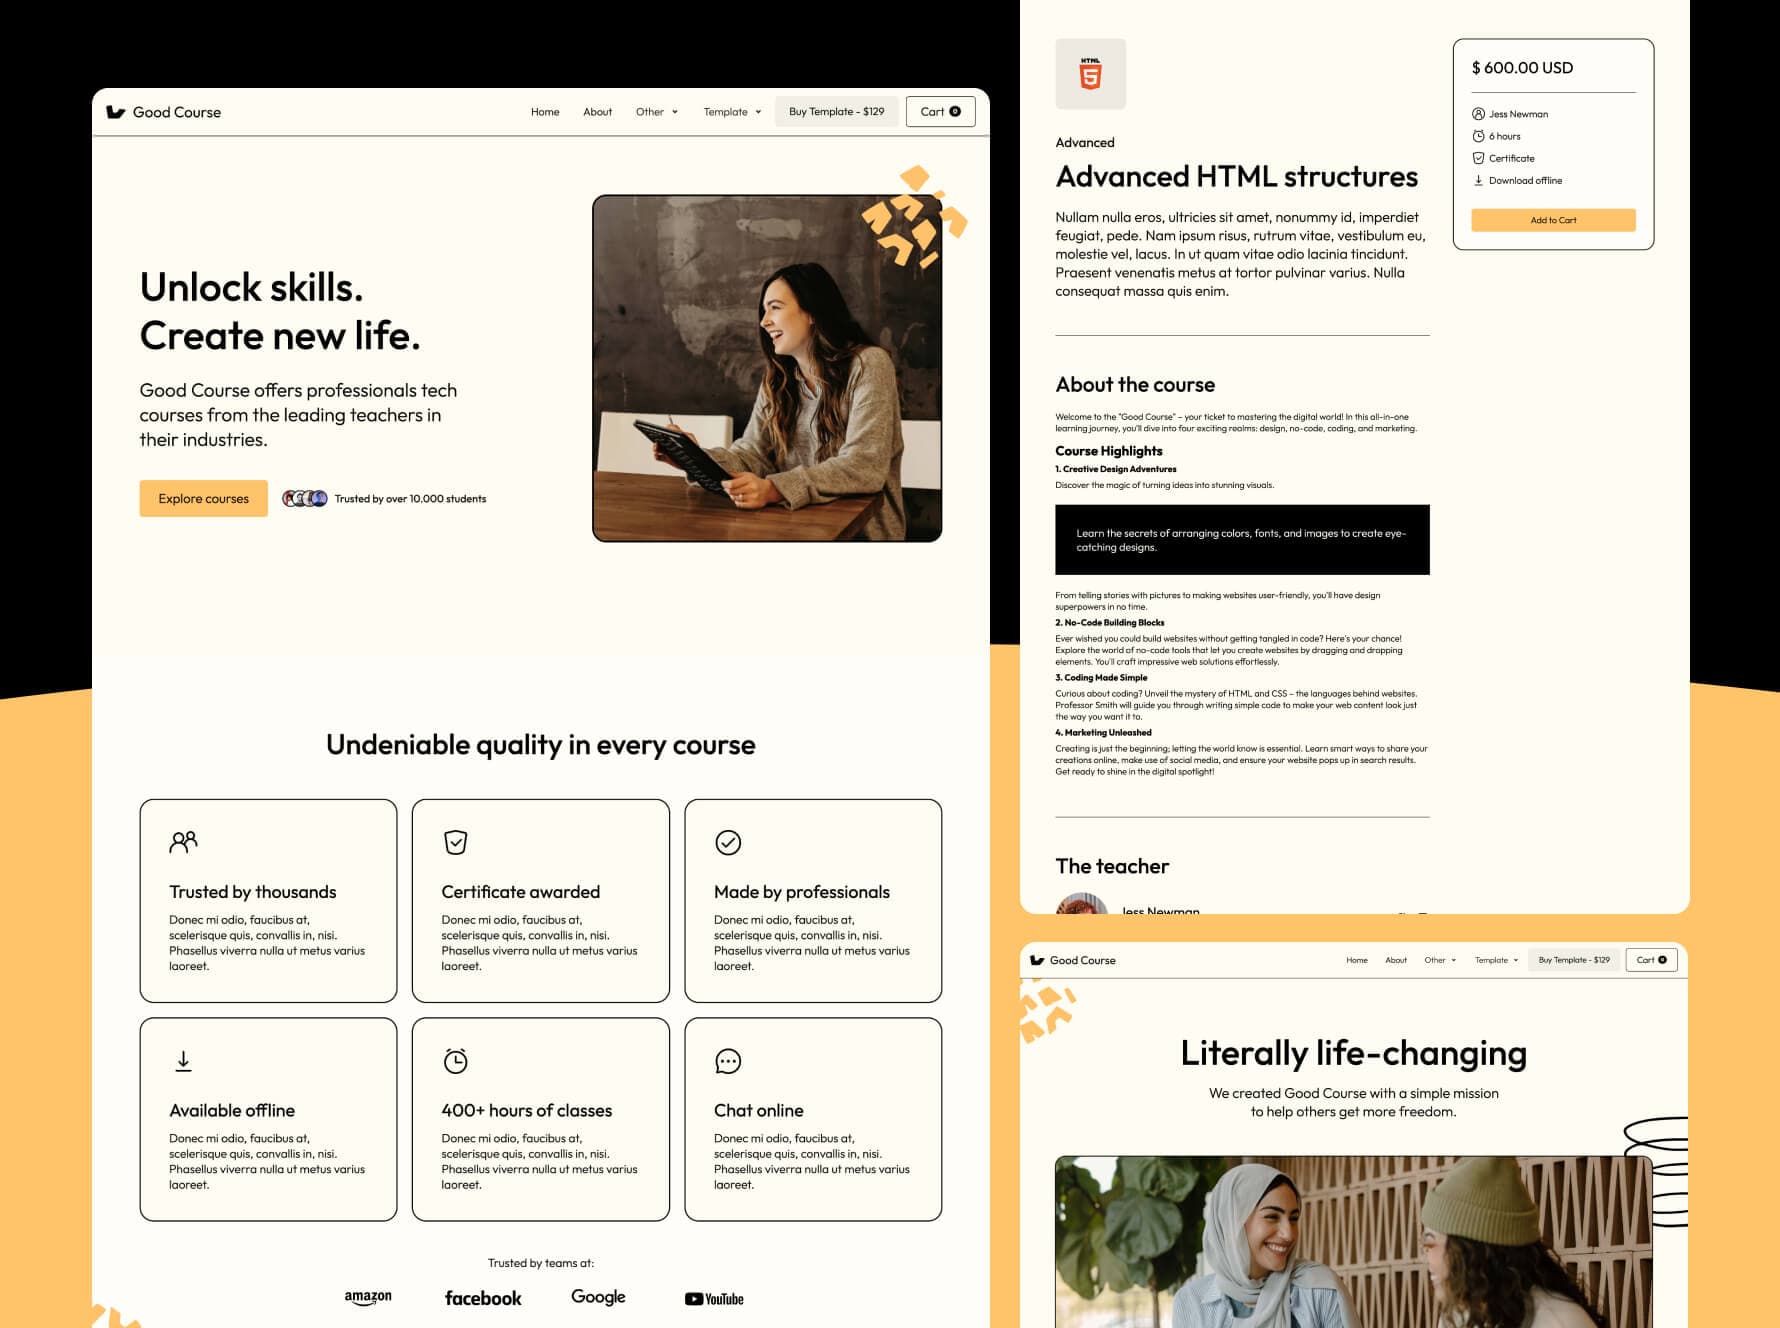Go to Home in main page navigation
1780x1328 pixels.
(545, 112)
